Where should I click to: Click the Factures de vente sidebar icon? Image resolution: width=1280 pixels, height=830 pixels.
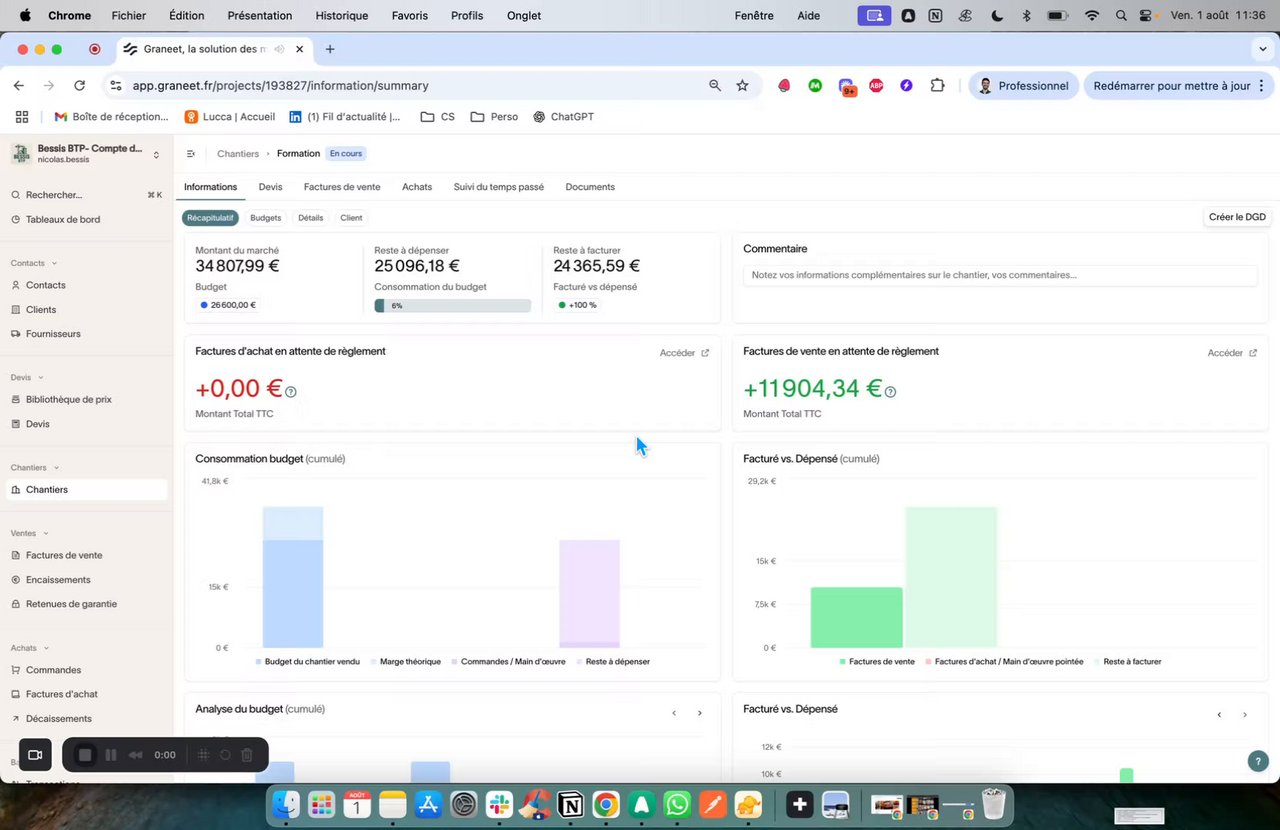(x=16, y=556)
